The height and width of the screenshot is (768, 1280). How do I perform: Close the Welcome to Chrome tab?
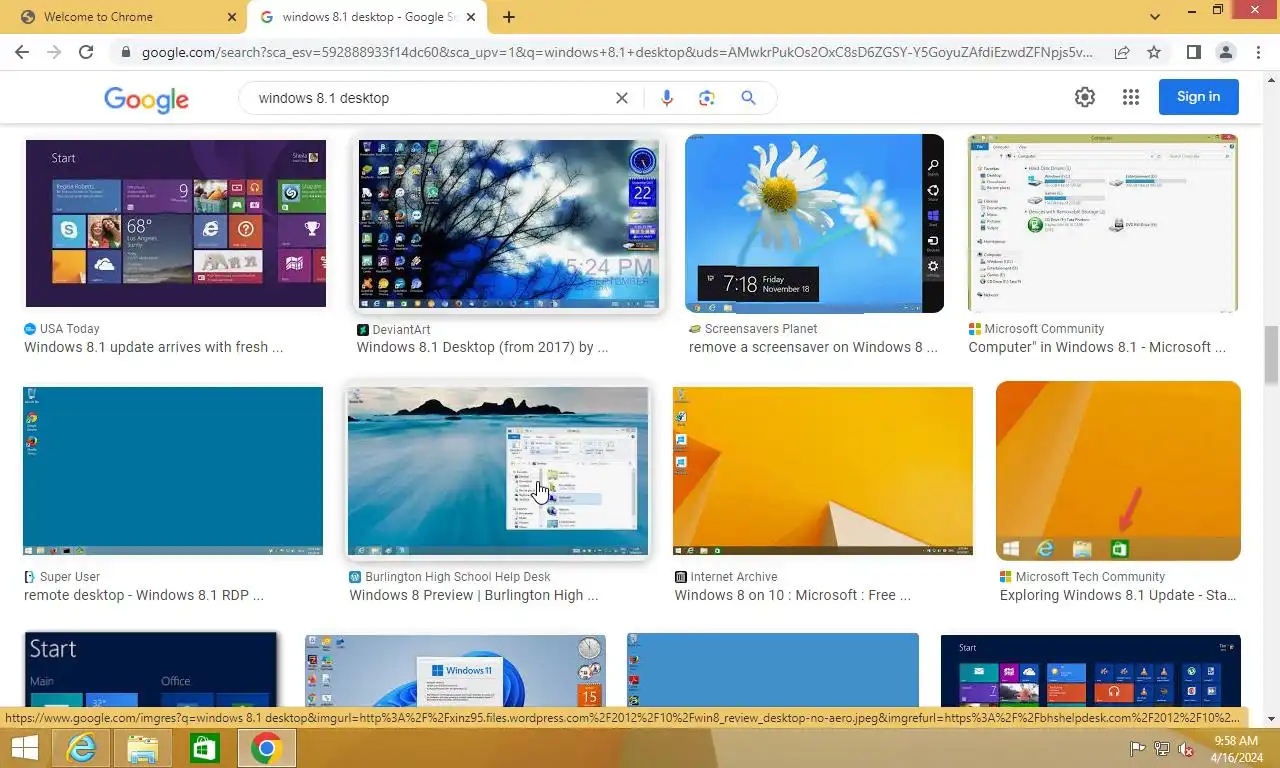click(232, 17)
